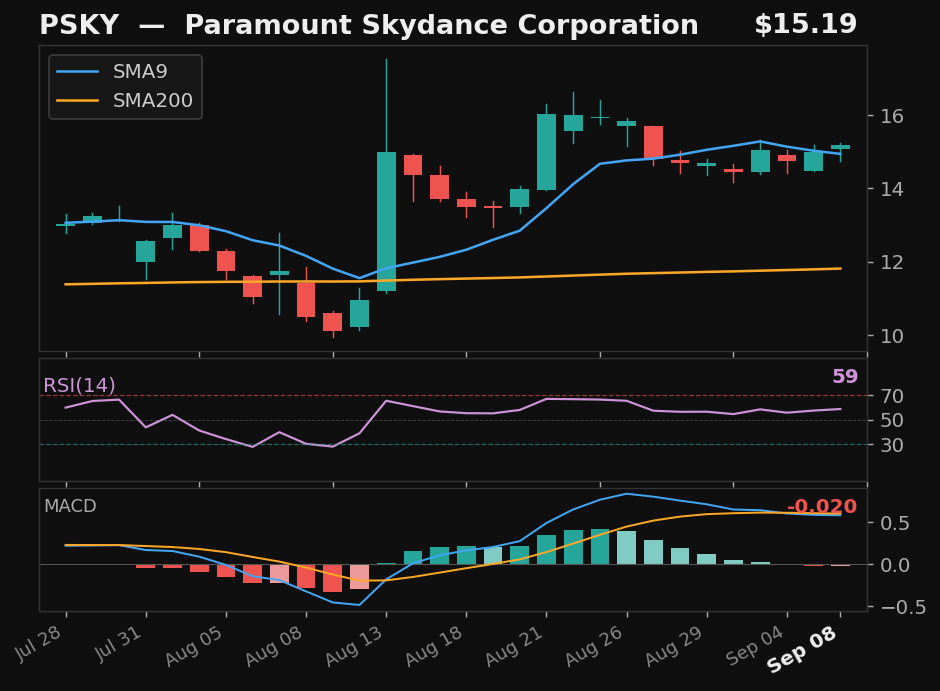
Task: Select the RSI 70 overbought axis label
Action: (892, 396)
